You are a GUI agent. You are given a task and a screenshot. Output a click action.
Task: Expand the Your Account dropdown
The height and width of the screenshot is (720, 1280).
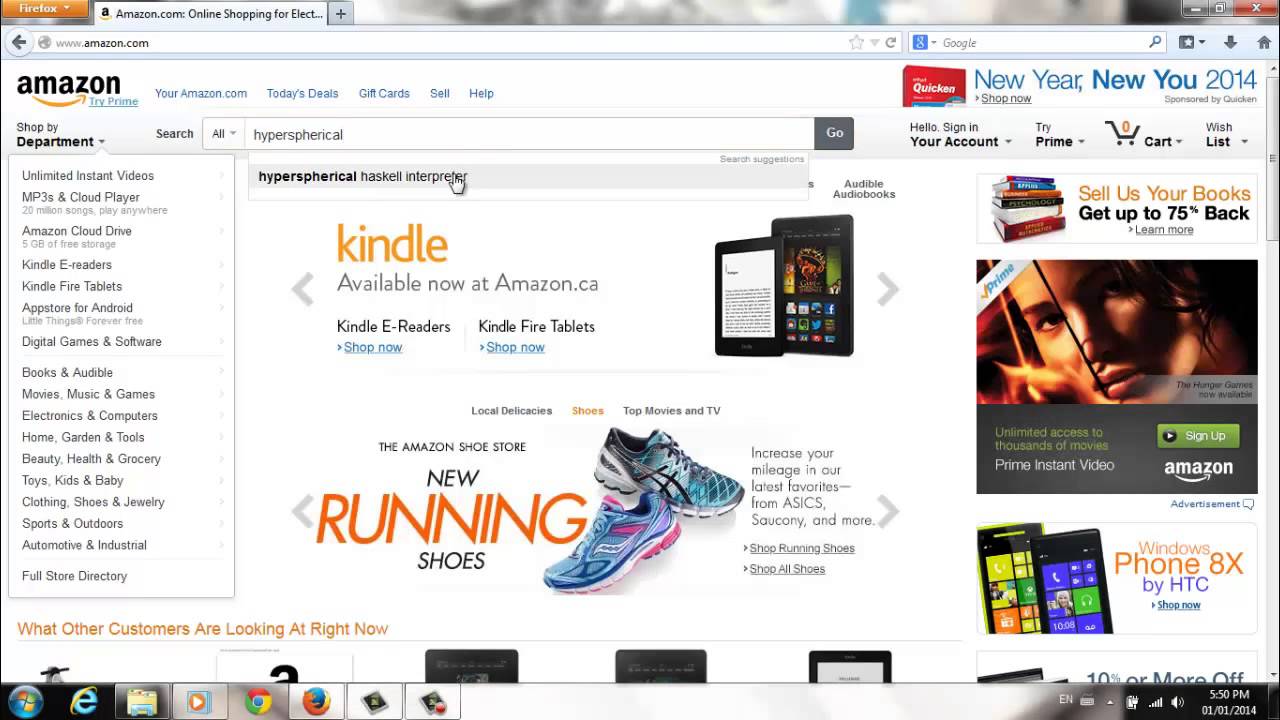click(x=960, y=134)
